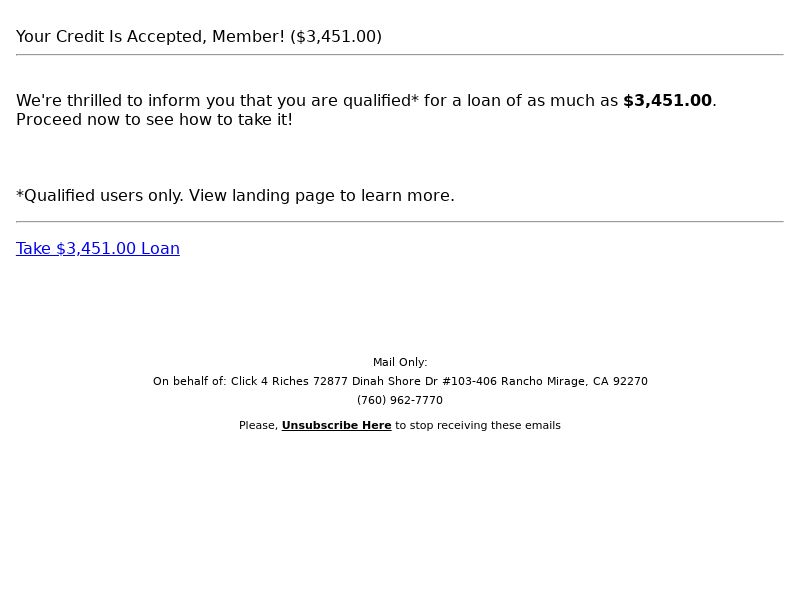The height and width of the screenshot is (600, 800).
Task: Click the *Qualified users only disclaimer
Action: pyautogui.click(x=235, y=196)
